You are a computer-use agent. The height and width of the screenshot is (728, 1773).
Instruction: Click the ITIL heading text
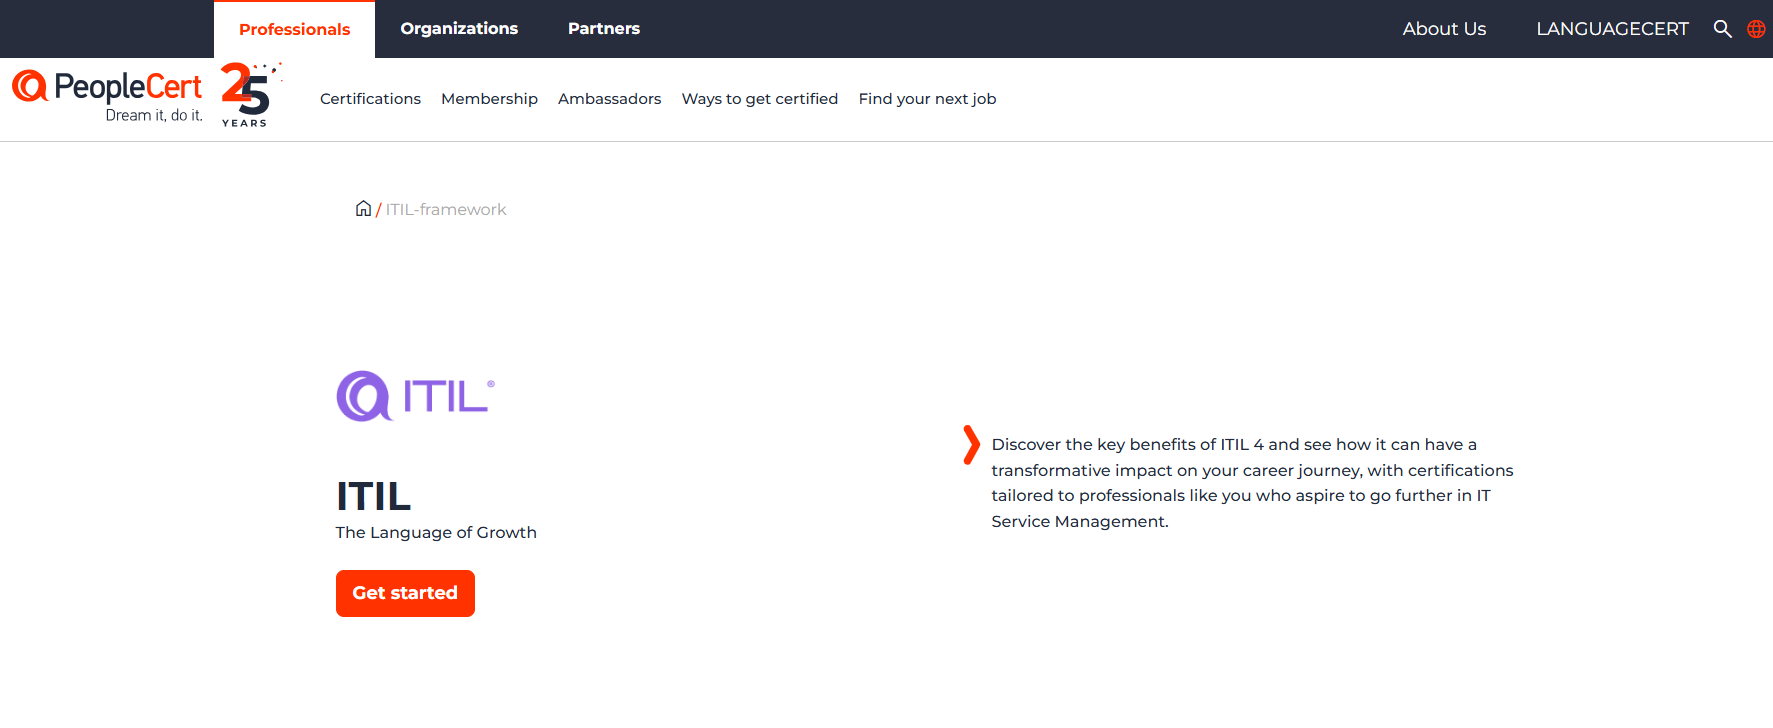click(x=373, y=496)
